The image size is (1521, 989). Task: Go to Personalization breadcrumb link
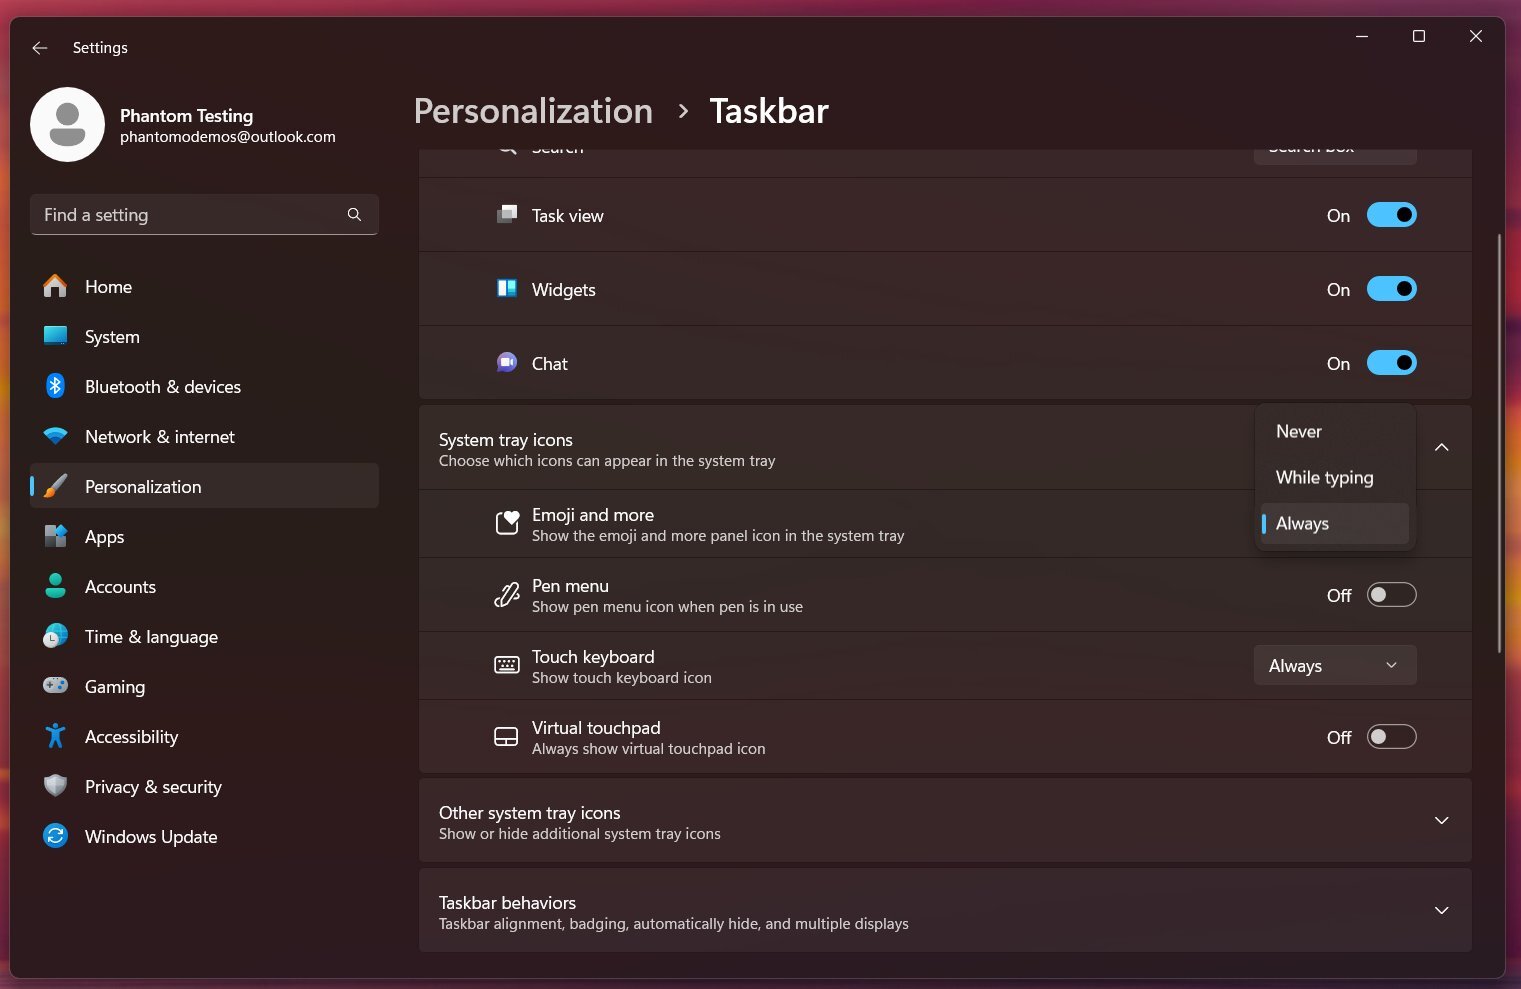point(533,111)
